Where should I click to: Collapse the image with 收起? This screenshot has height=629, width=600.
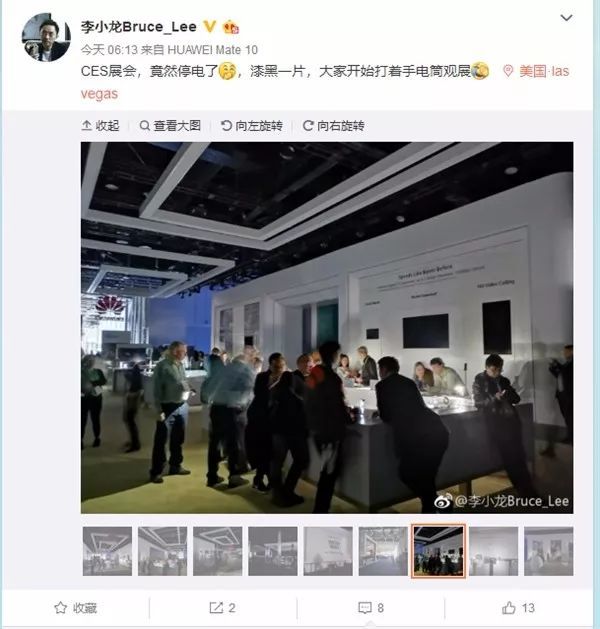point(100,126)
